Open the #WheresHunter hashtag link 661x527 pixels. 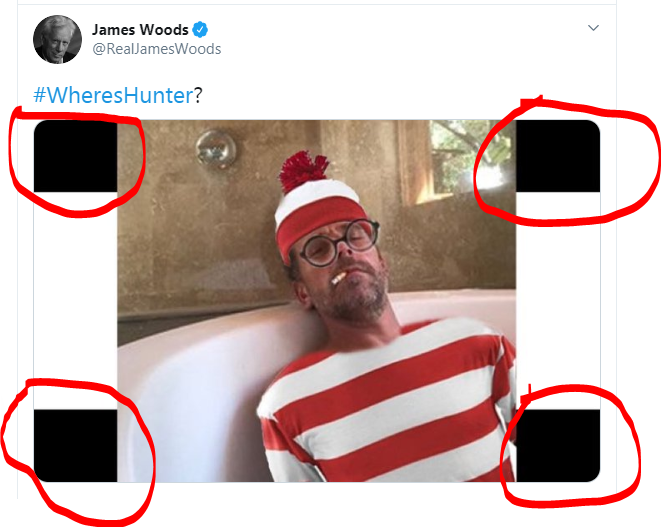pyautogui.click(x=113, y=95)
